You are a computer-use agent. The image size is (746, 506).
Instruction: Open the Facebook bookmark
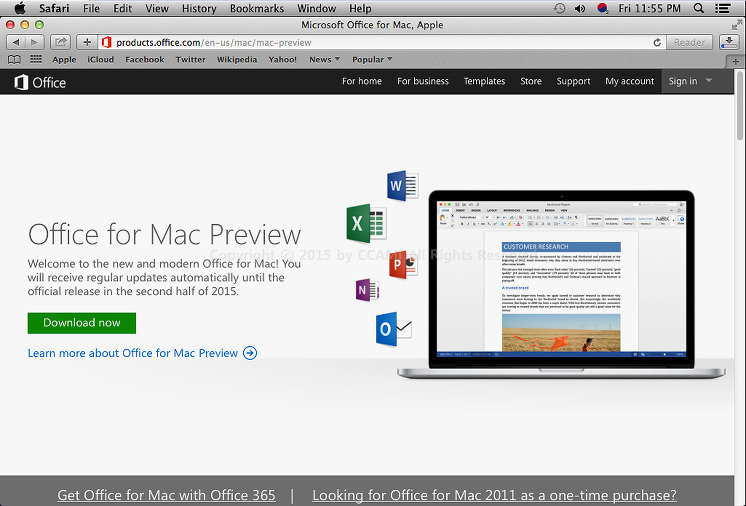tap(145, 59)
